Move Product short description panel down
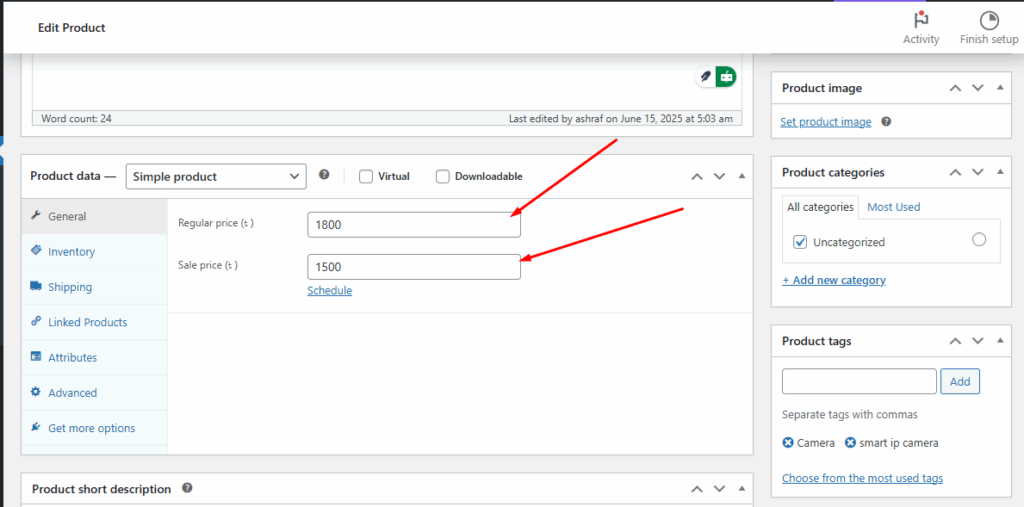The image size is (1024, 507). (720, 489)
